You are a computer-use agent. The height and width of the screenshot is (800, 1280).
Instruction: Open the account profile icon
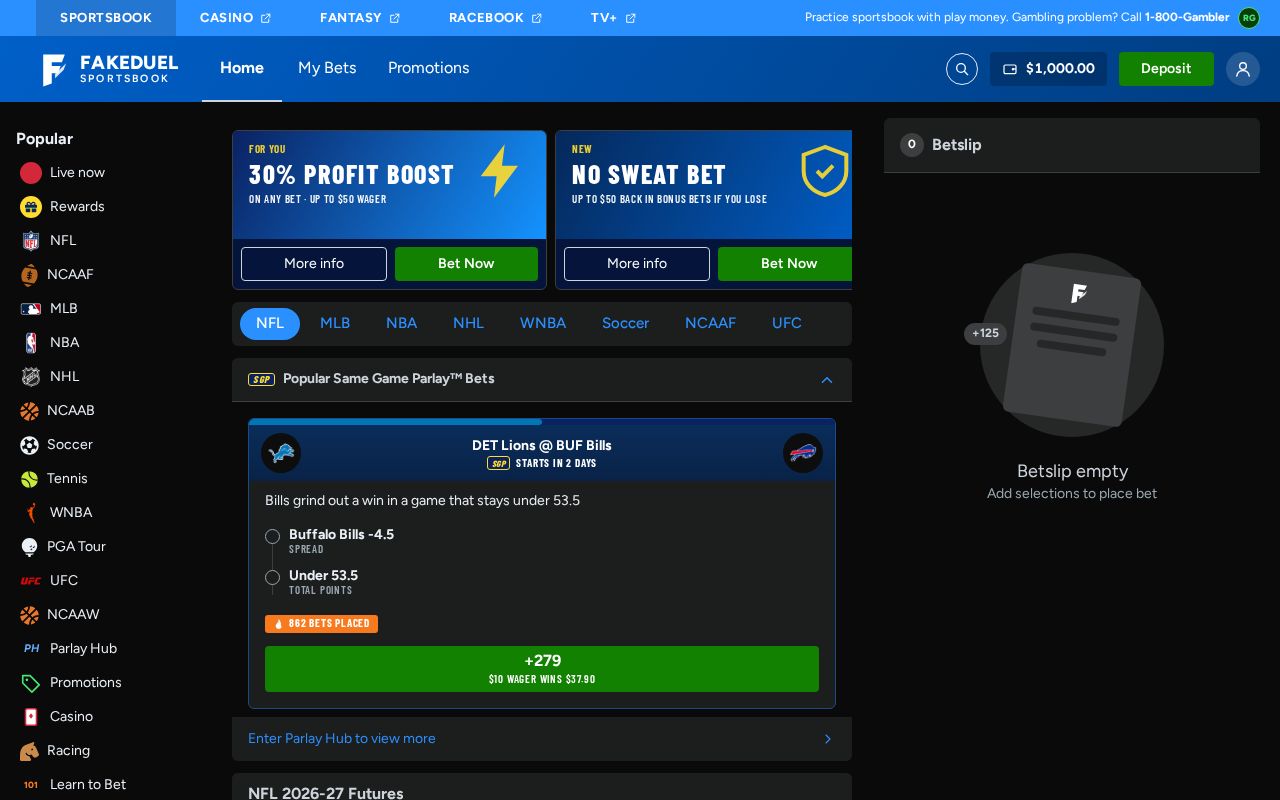click(x=1243, y=69)
